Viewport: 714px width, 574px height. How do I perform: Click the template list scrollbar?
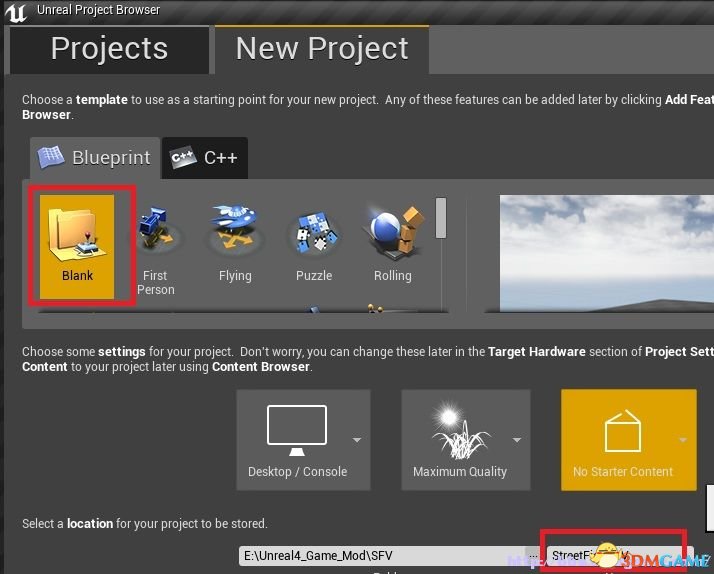(440, 218)
